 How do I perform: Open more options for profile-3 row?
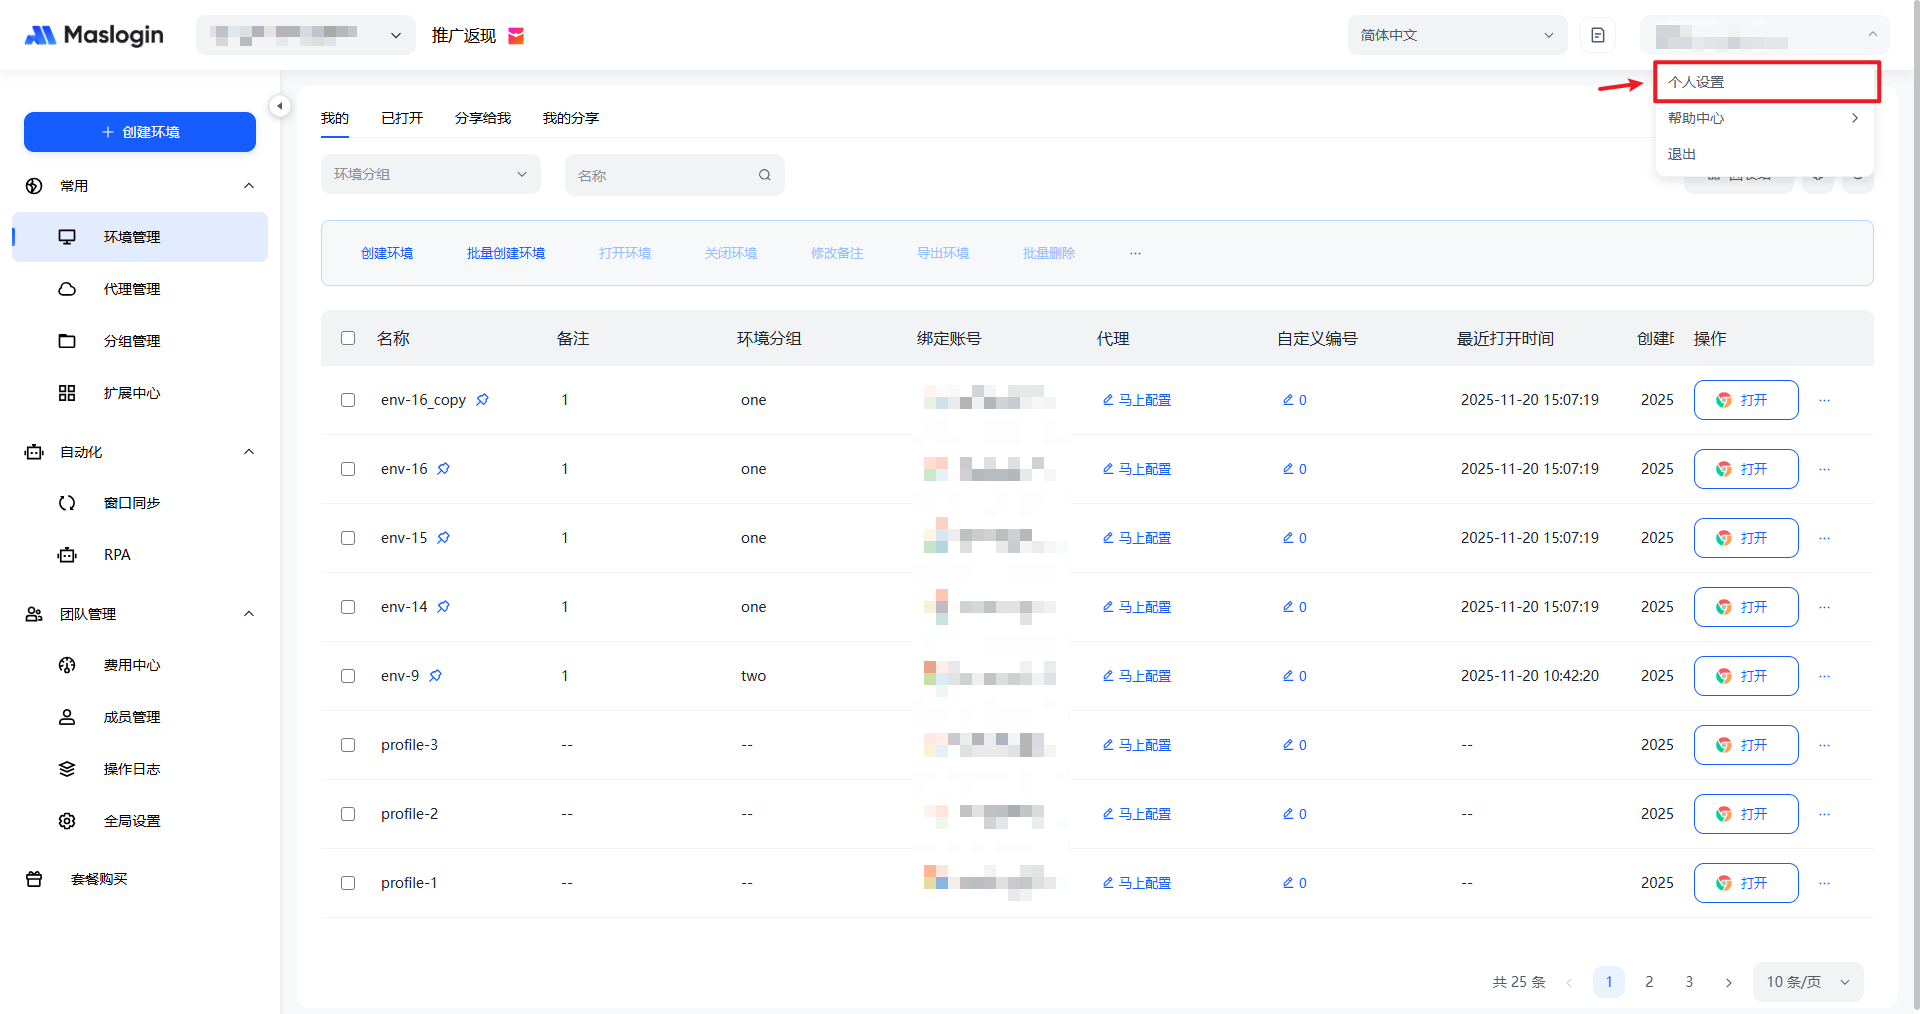pyautogui.click(x=1824, y=745)
